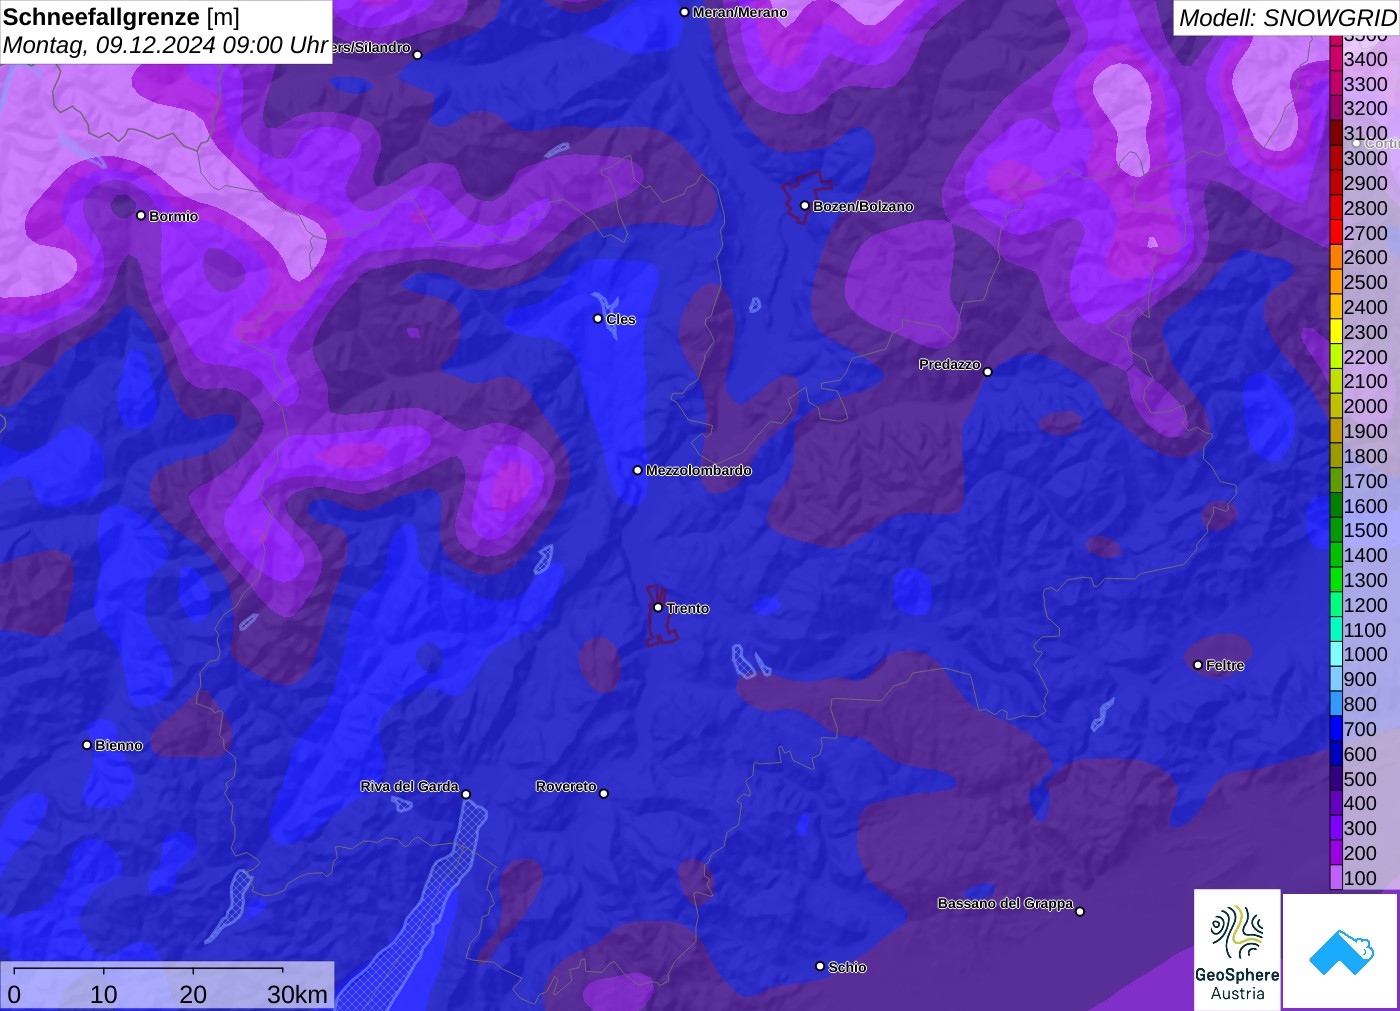Click the Cles location marker dot

(x=598, y=319)
